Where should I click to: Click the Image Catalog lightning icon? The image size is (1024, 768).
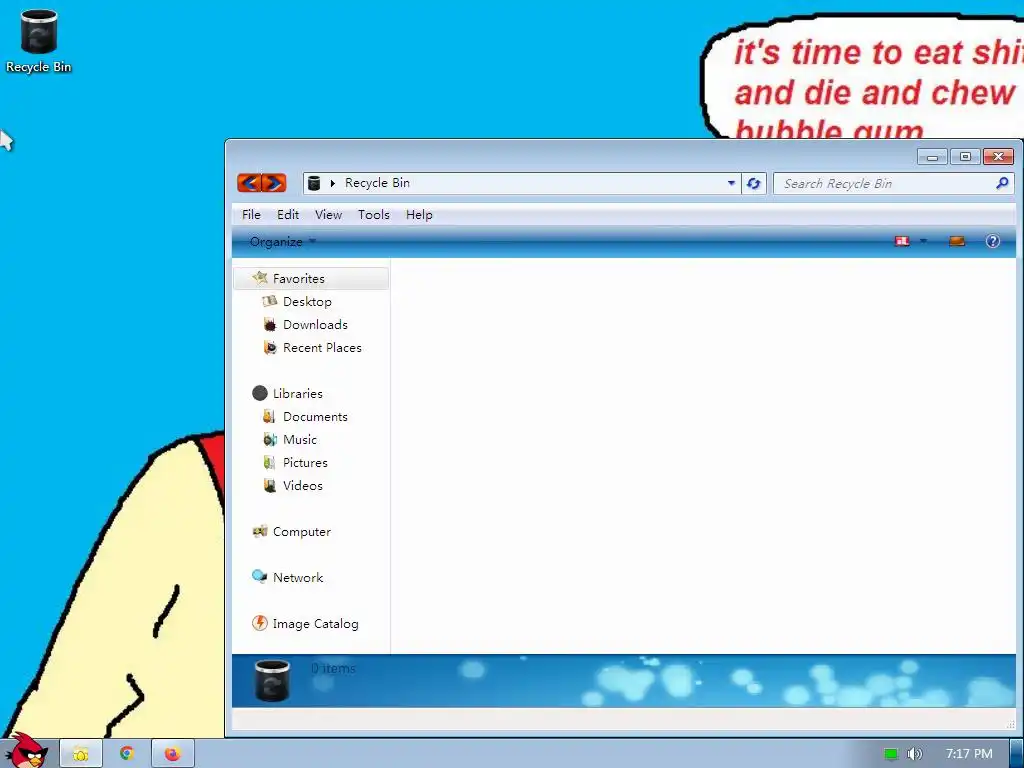point(260,623)
